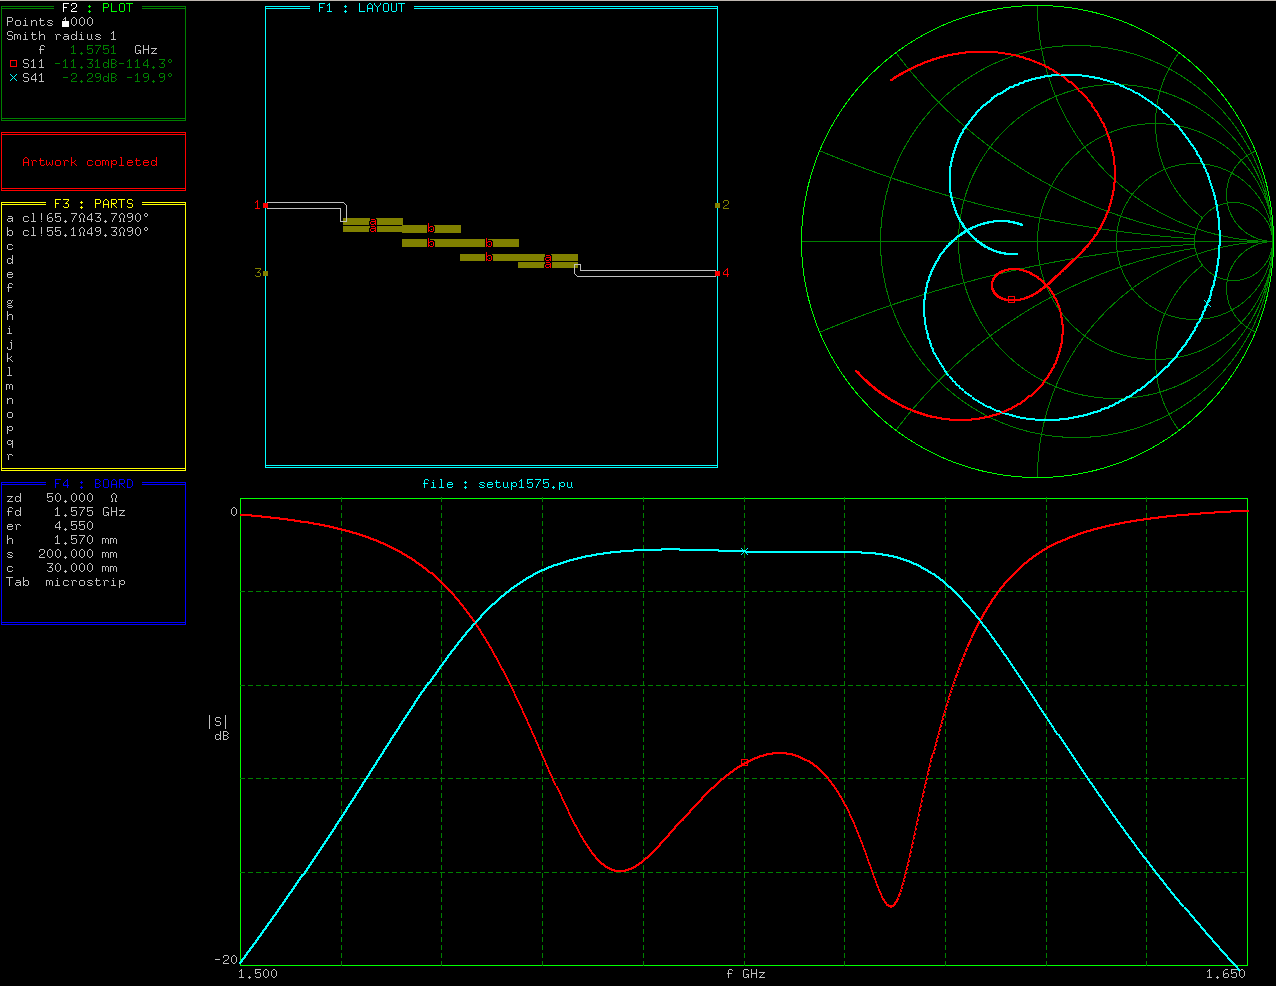Select port 4 connector in the layout
Image resolution: width=1276 pixels, height=986 pixels.
(x=718, y=273)
